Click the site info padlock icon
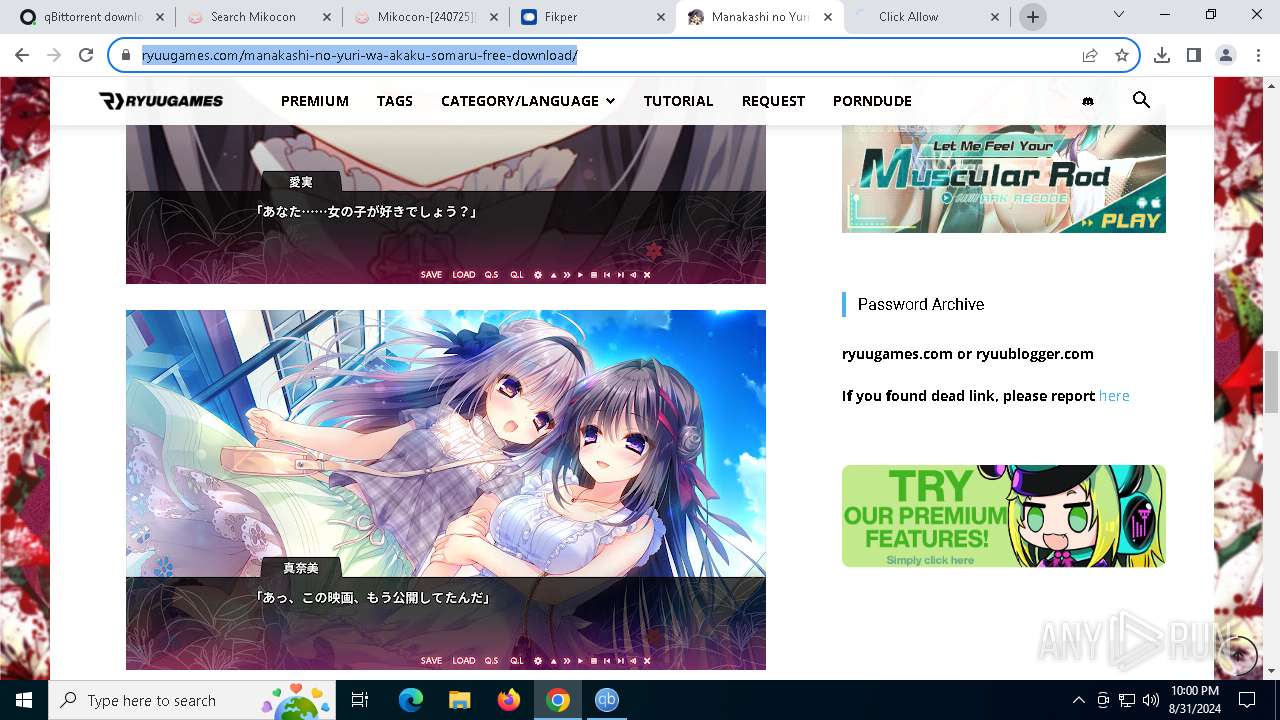The width and height of the screenshot is (1280, 720). coord(126,56)
